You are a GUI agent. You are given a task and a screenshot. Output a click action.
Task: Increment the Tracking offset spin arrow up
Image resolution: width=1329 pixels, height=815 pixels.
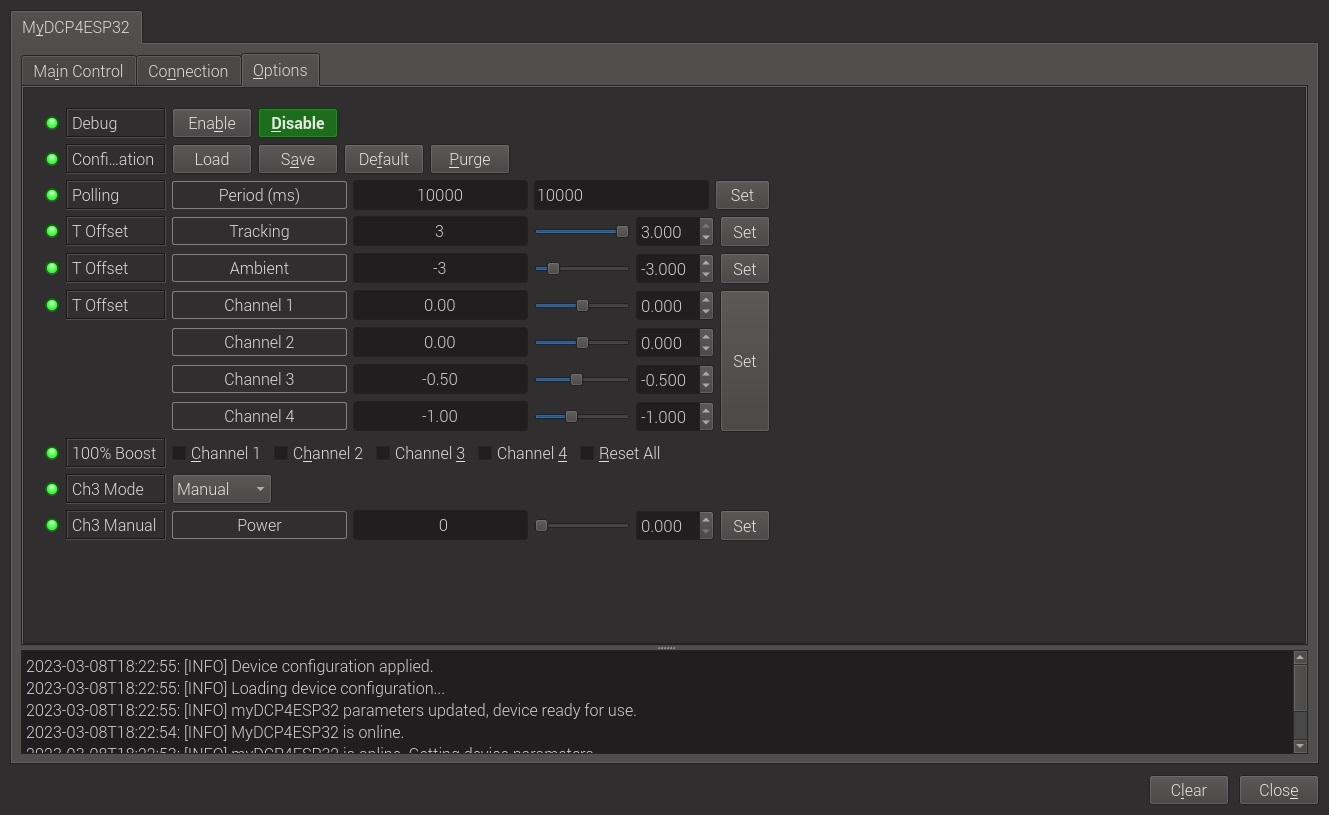(706, 226)
